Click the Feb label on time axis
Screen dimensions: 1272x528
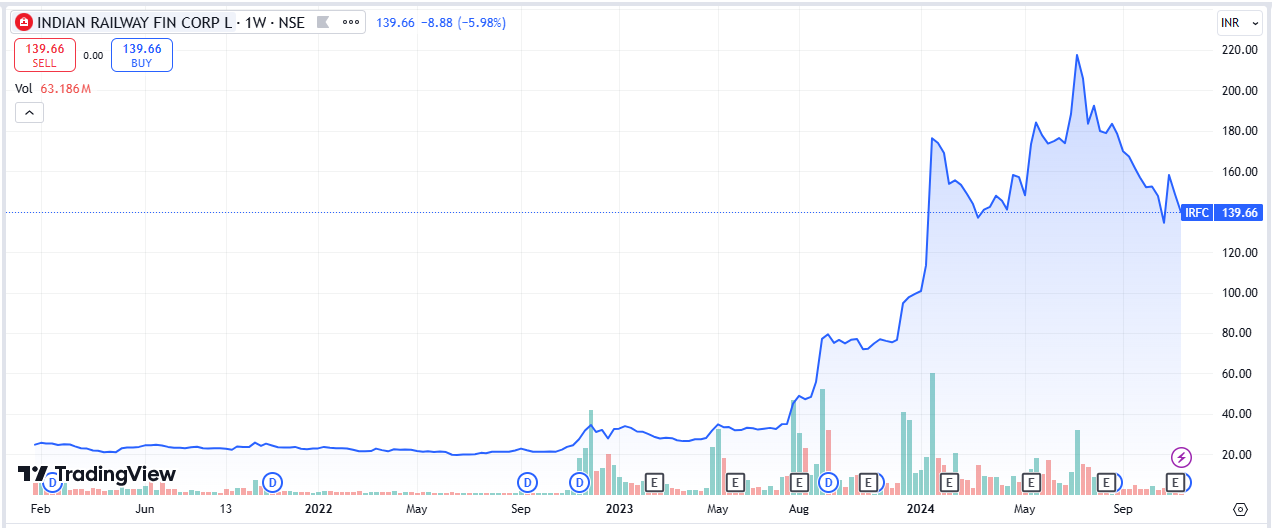40,509
